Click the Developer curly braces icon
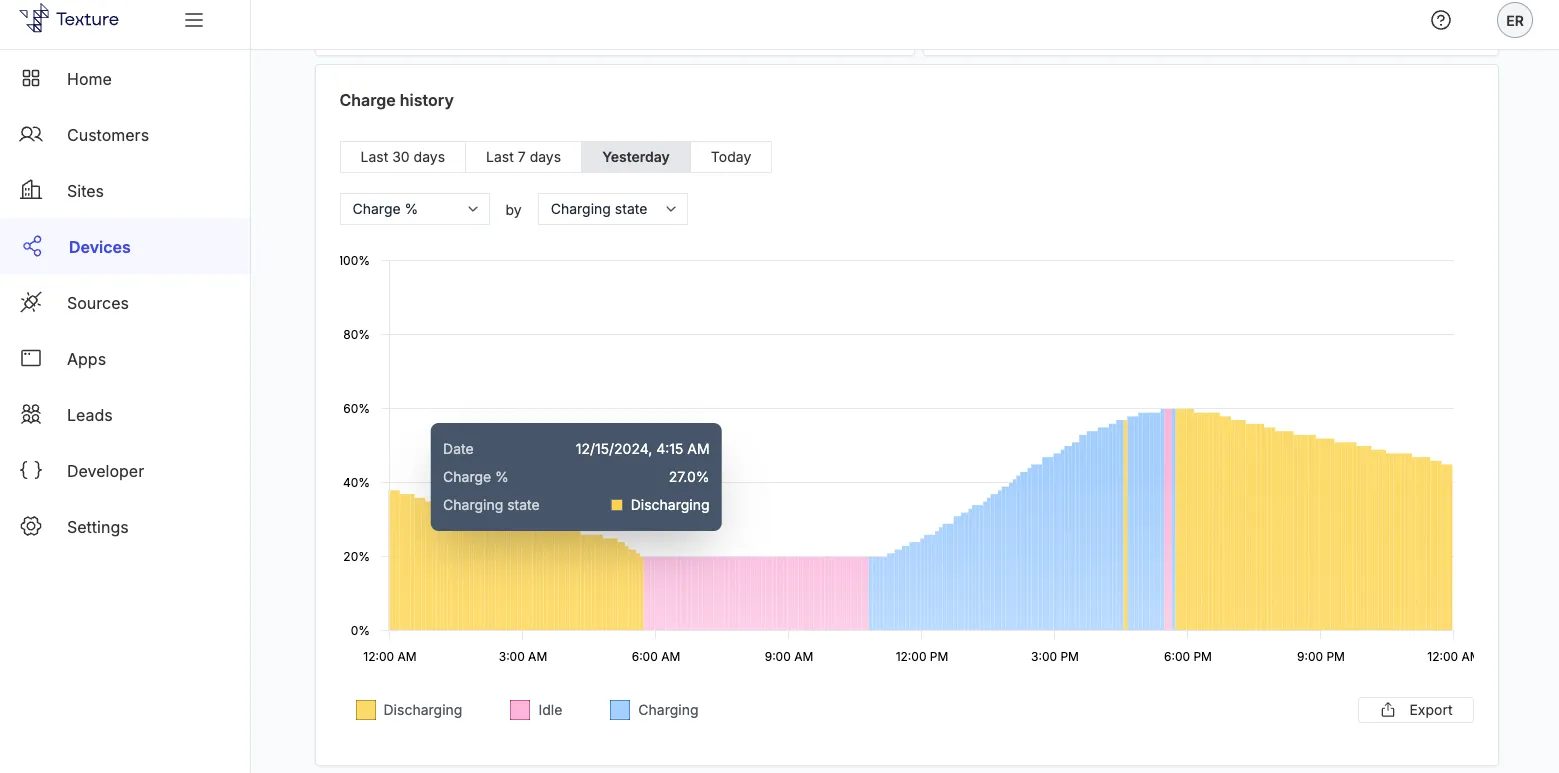The width and height of the screenshot is (1559, 773). (31, 470)
